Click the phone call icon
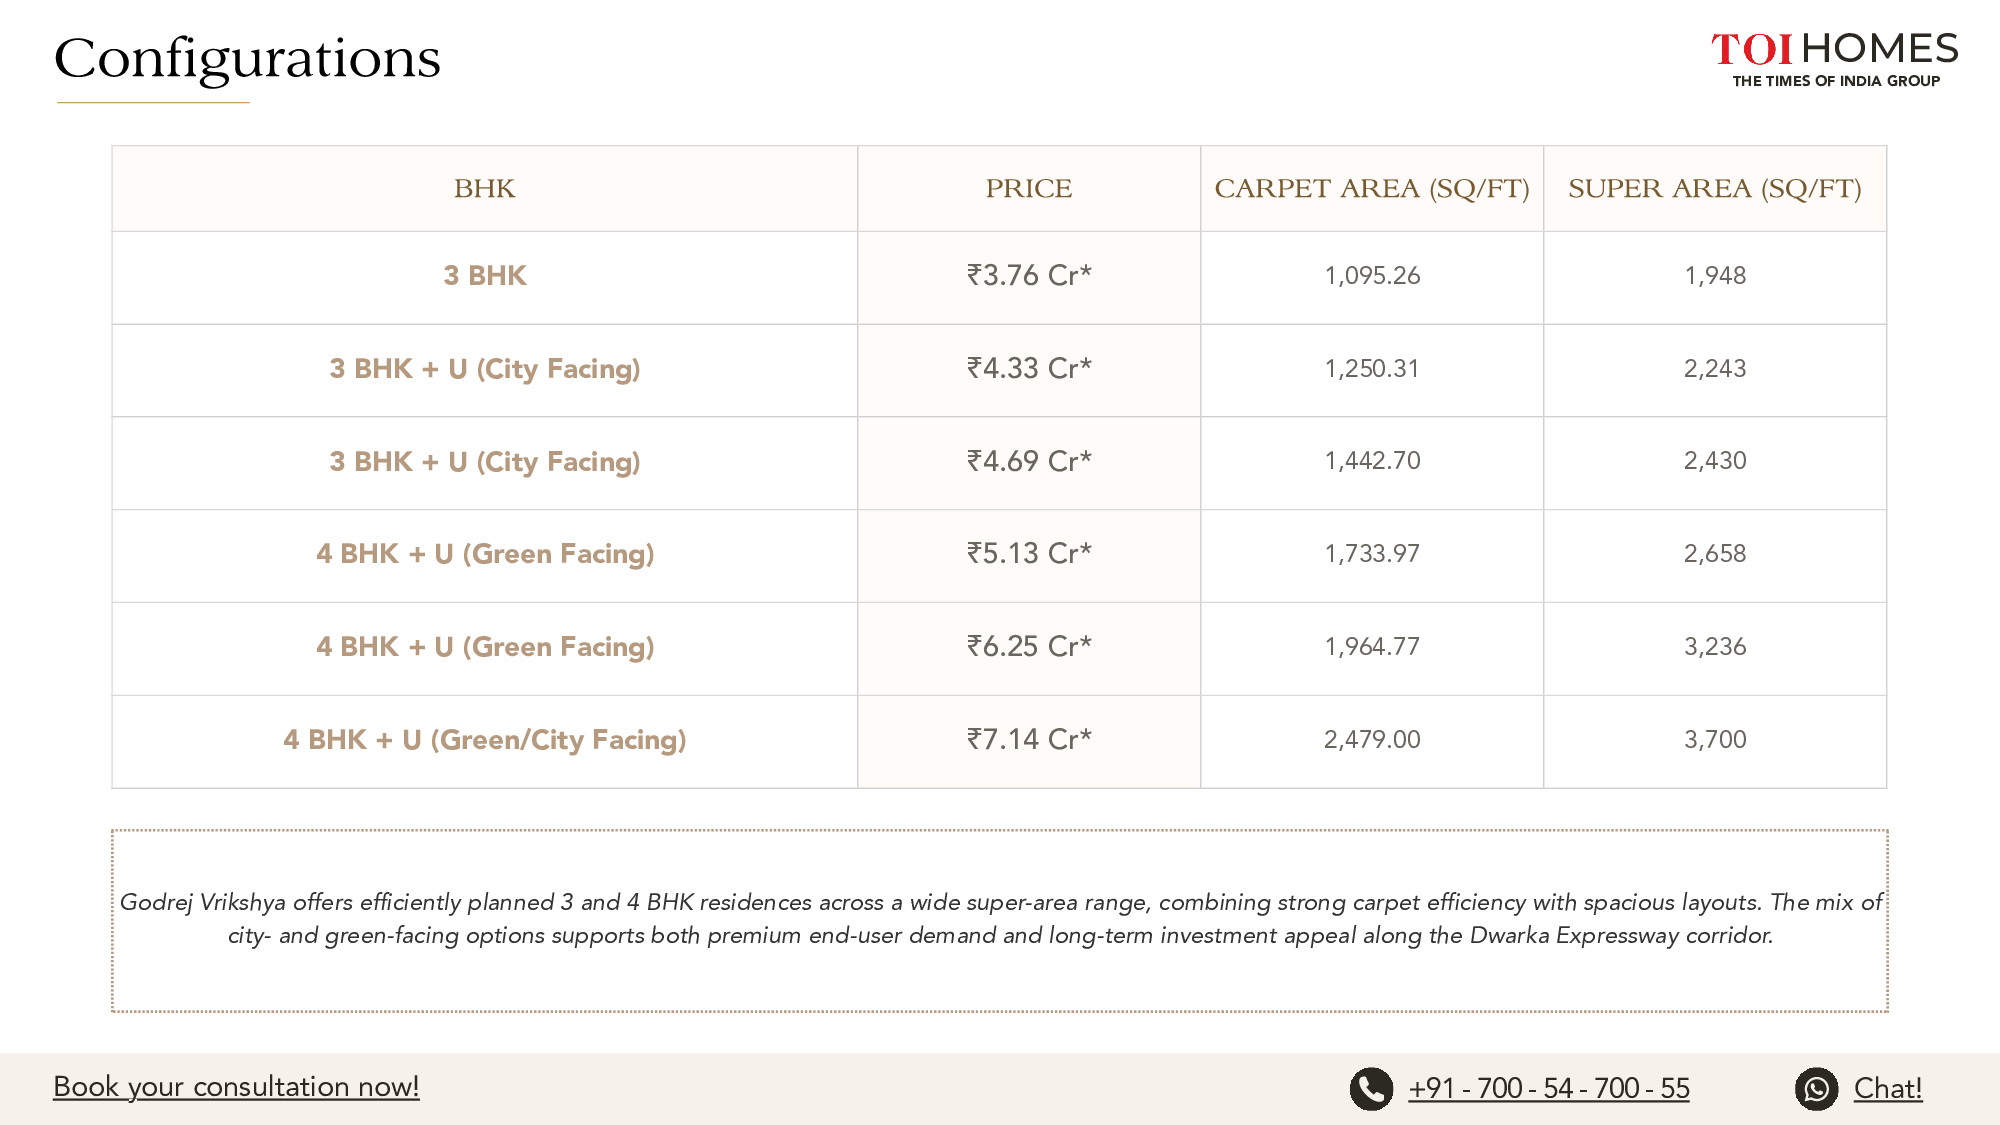The height and width of the screenshot is (1125, 2000). [x=1371, y=1088]
